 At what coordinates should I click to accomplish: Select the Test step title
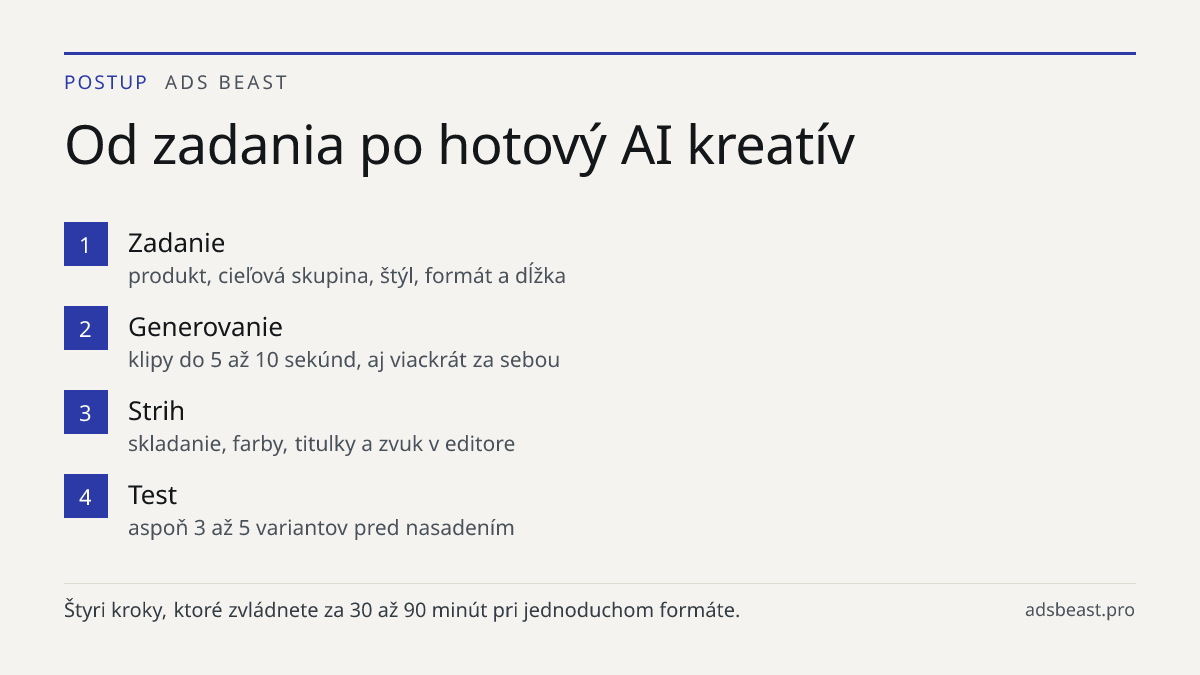[x=152, y=495]
